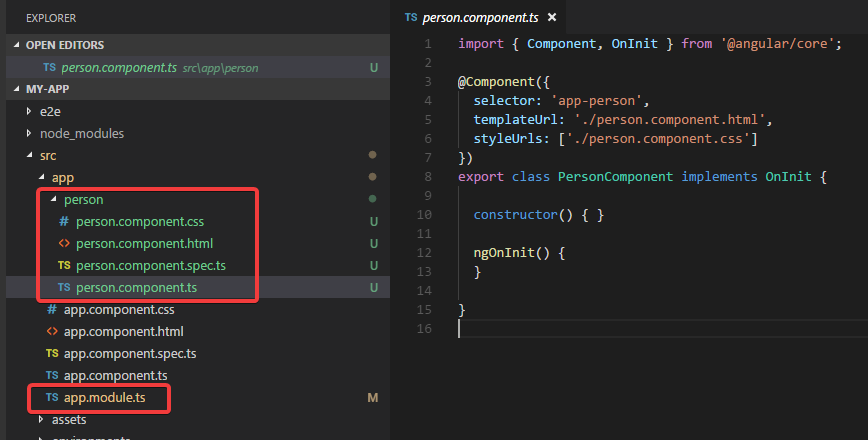Expand the assets folder

(x=41, y=420)
